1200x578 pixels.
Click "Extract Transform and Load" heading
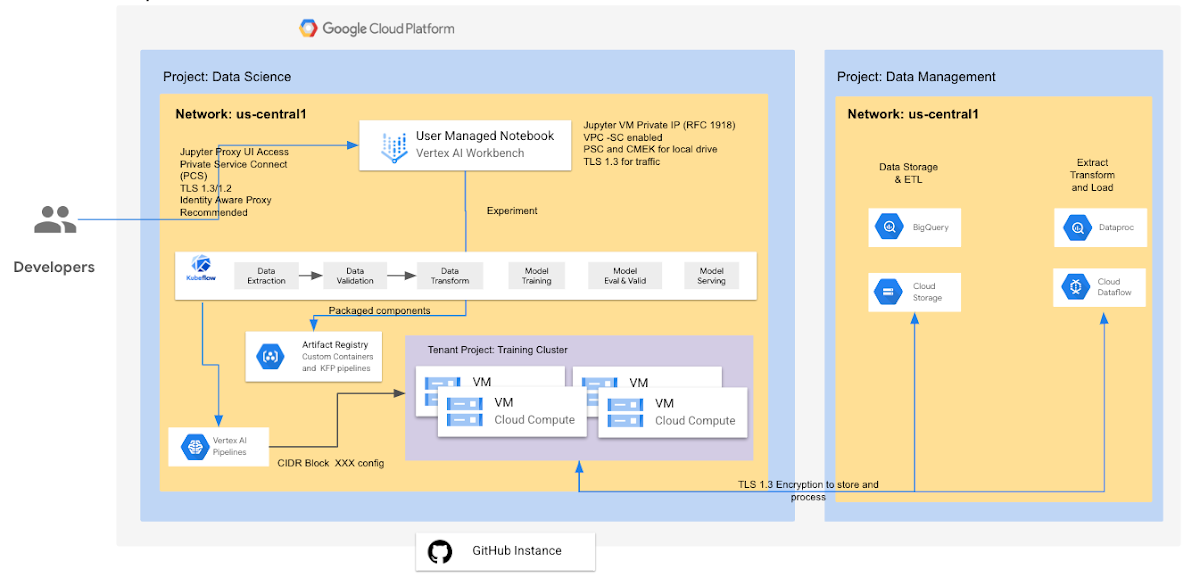click(1092, 175)
